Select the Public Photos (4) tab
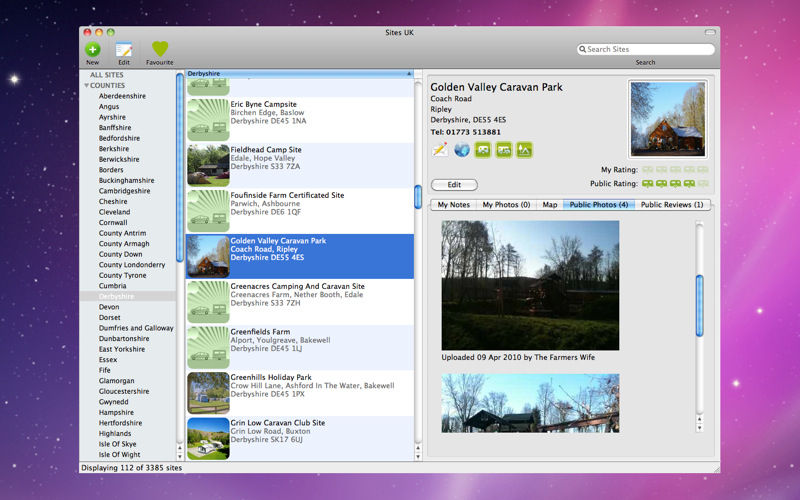This screenshot has width=800, height=500. pos(598,205)
